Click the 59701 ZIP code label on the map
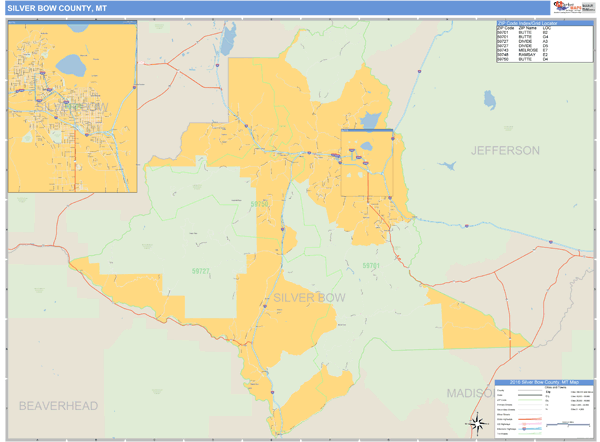The width and height of the screenshot is (600, 442). (x=371, y=266)
